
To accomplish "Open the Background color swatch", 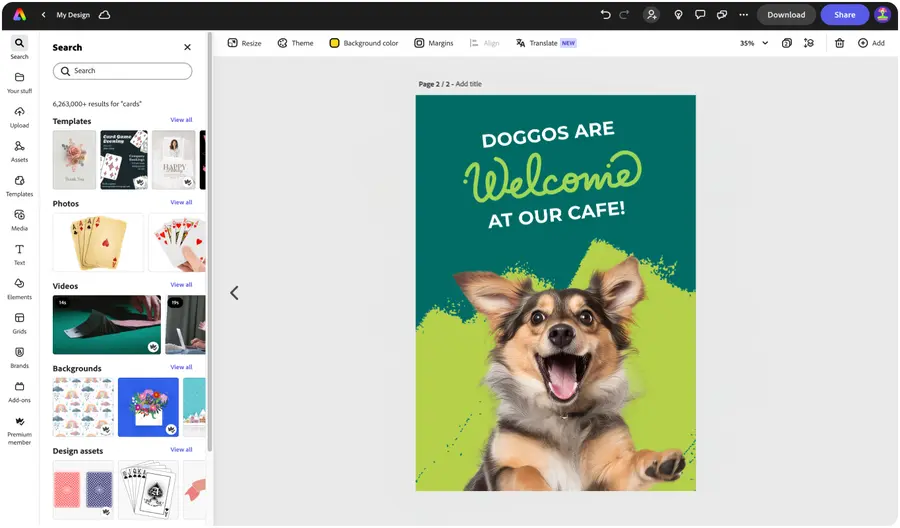I will click(x=364, y=43).
